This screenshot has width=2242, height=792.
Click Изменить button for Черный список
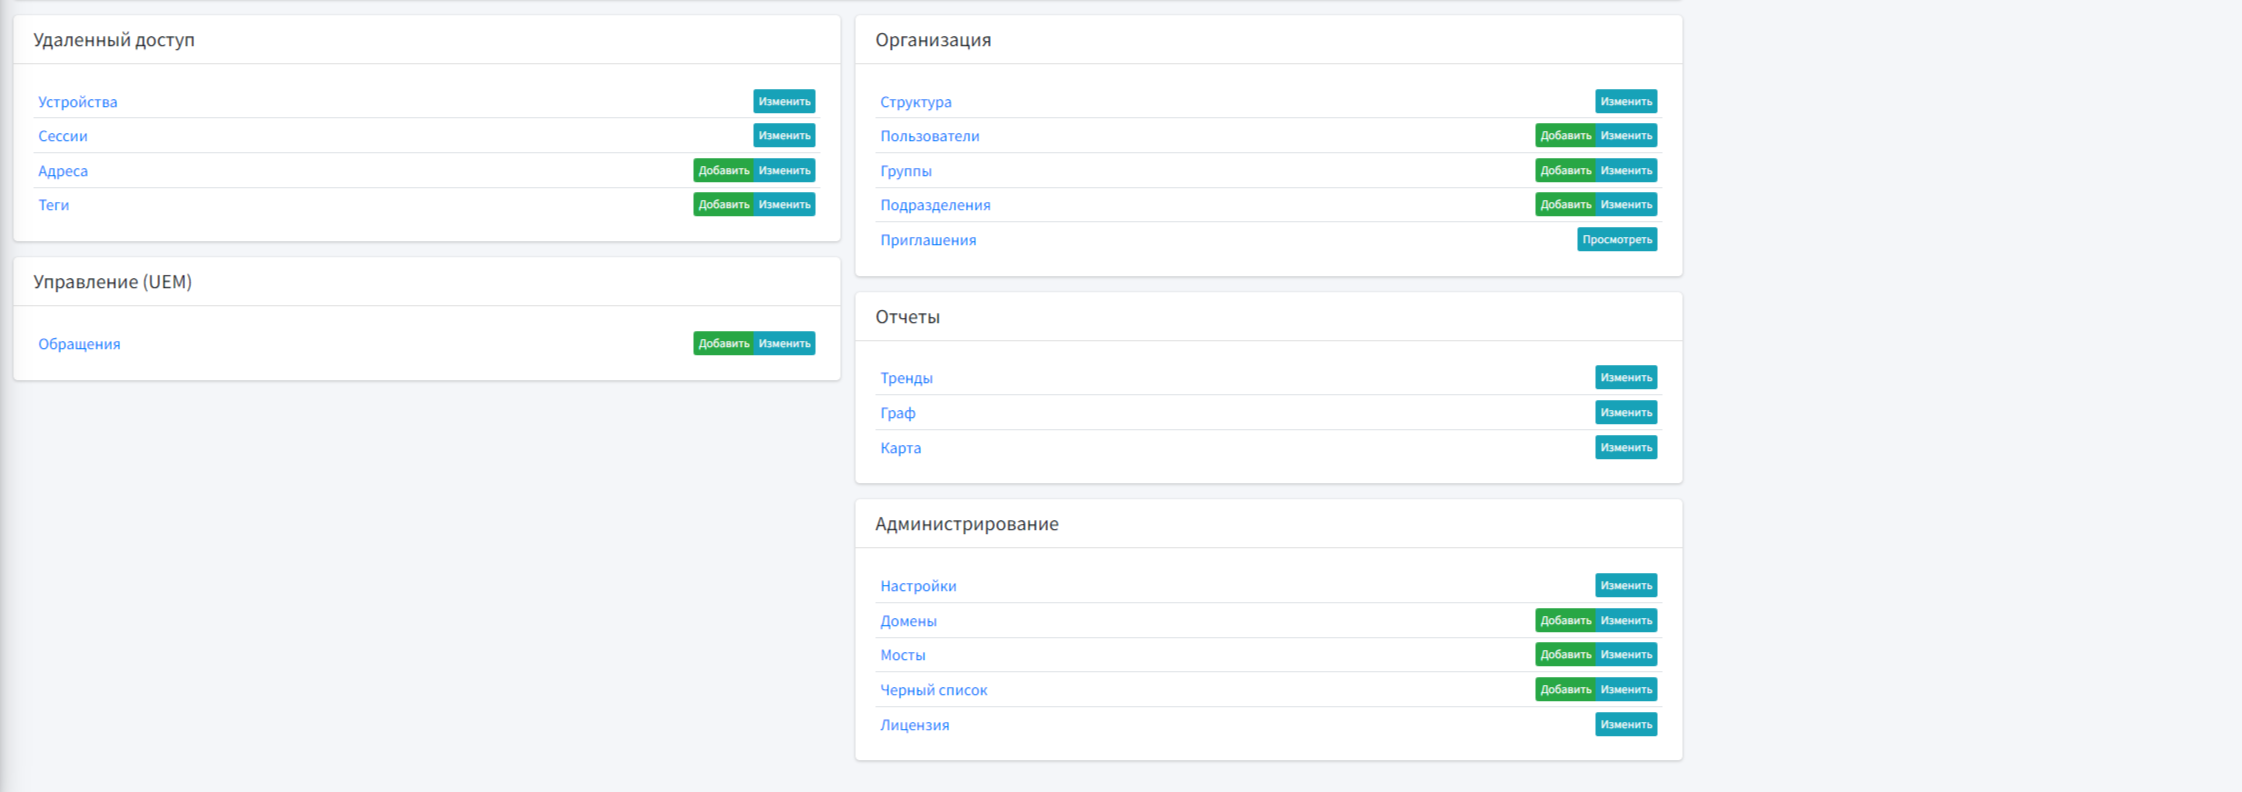[x=1627, y=689]
